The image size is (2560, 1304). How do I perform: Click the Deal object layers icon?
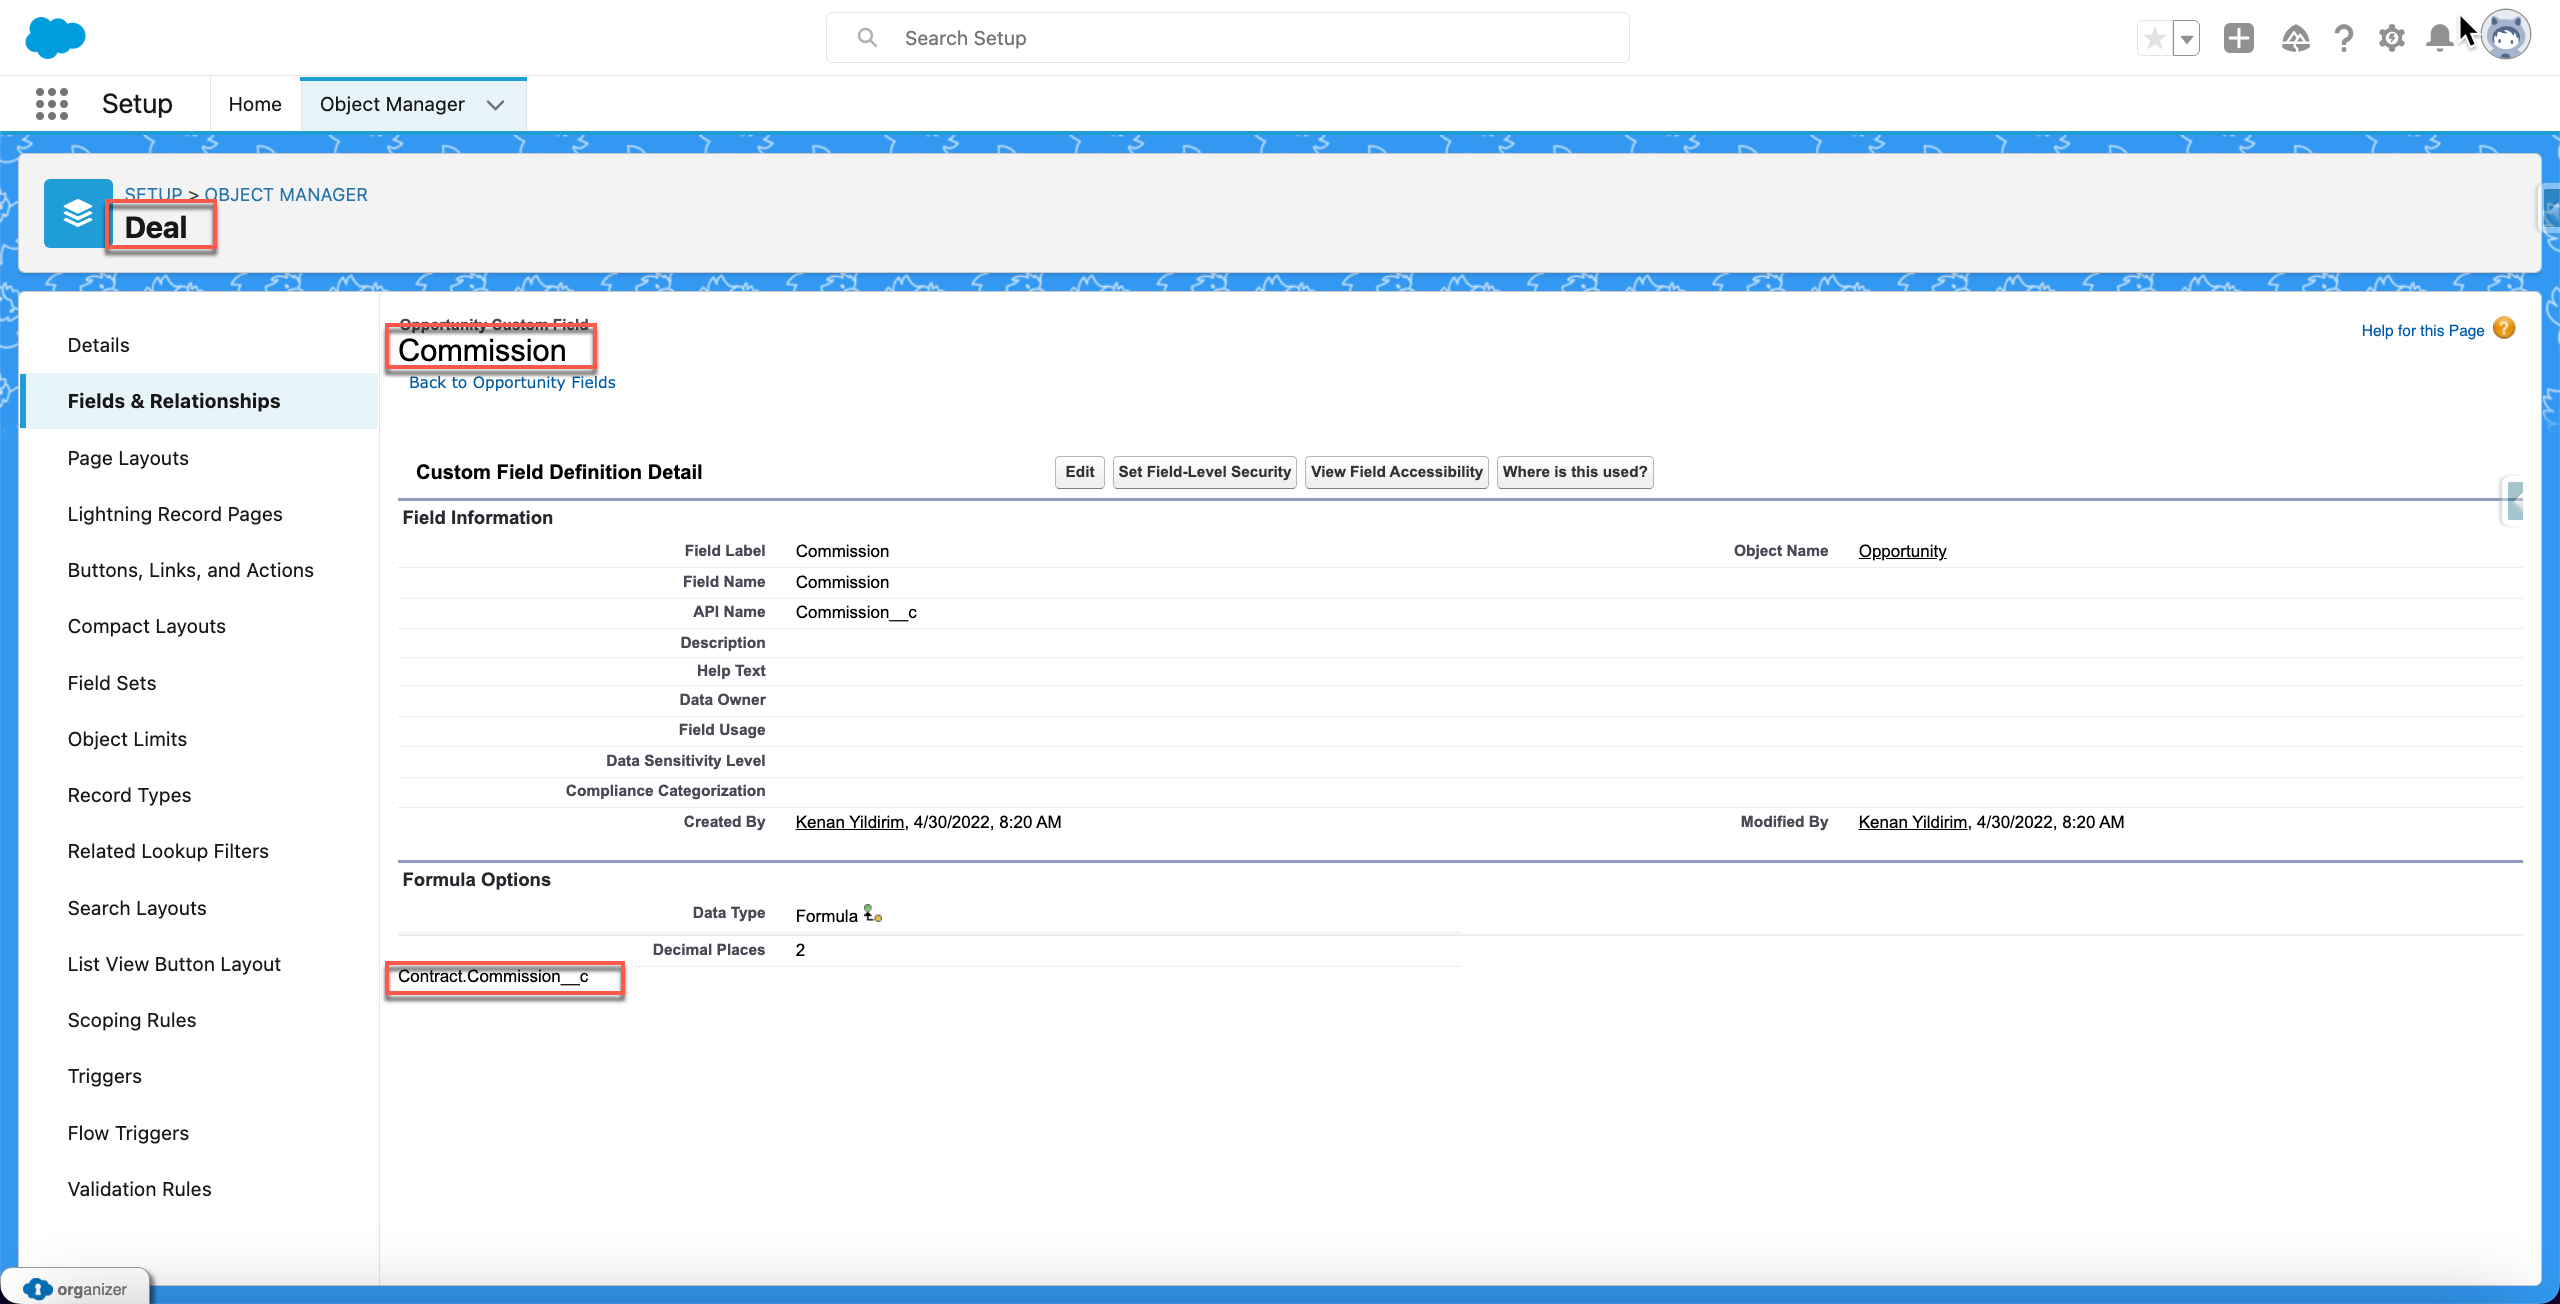78,213
